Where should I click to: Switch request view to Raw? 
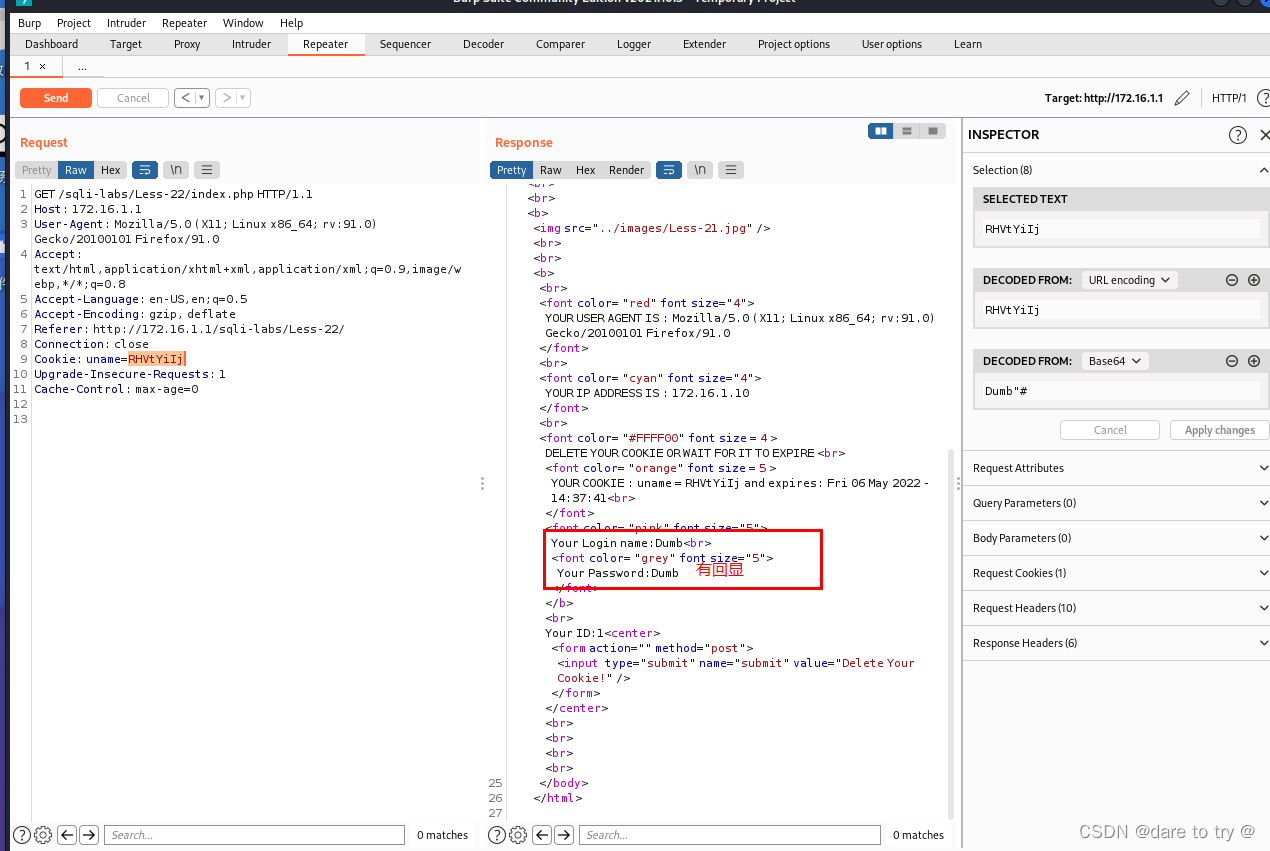76,170
